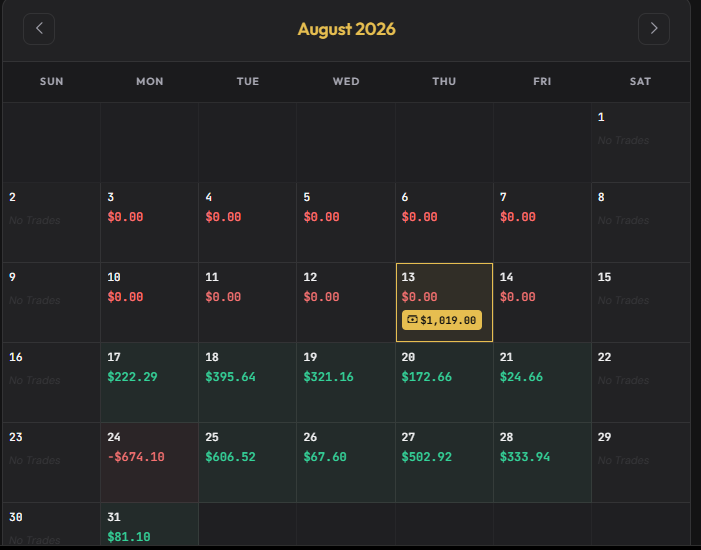This screenshot has width=701, height=550.
Task: Open the $1,019.00 payout badge
Action: coord(442,320)
